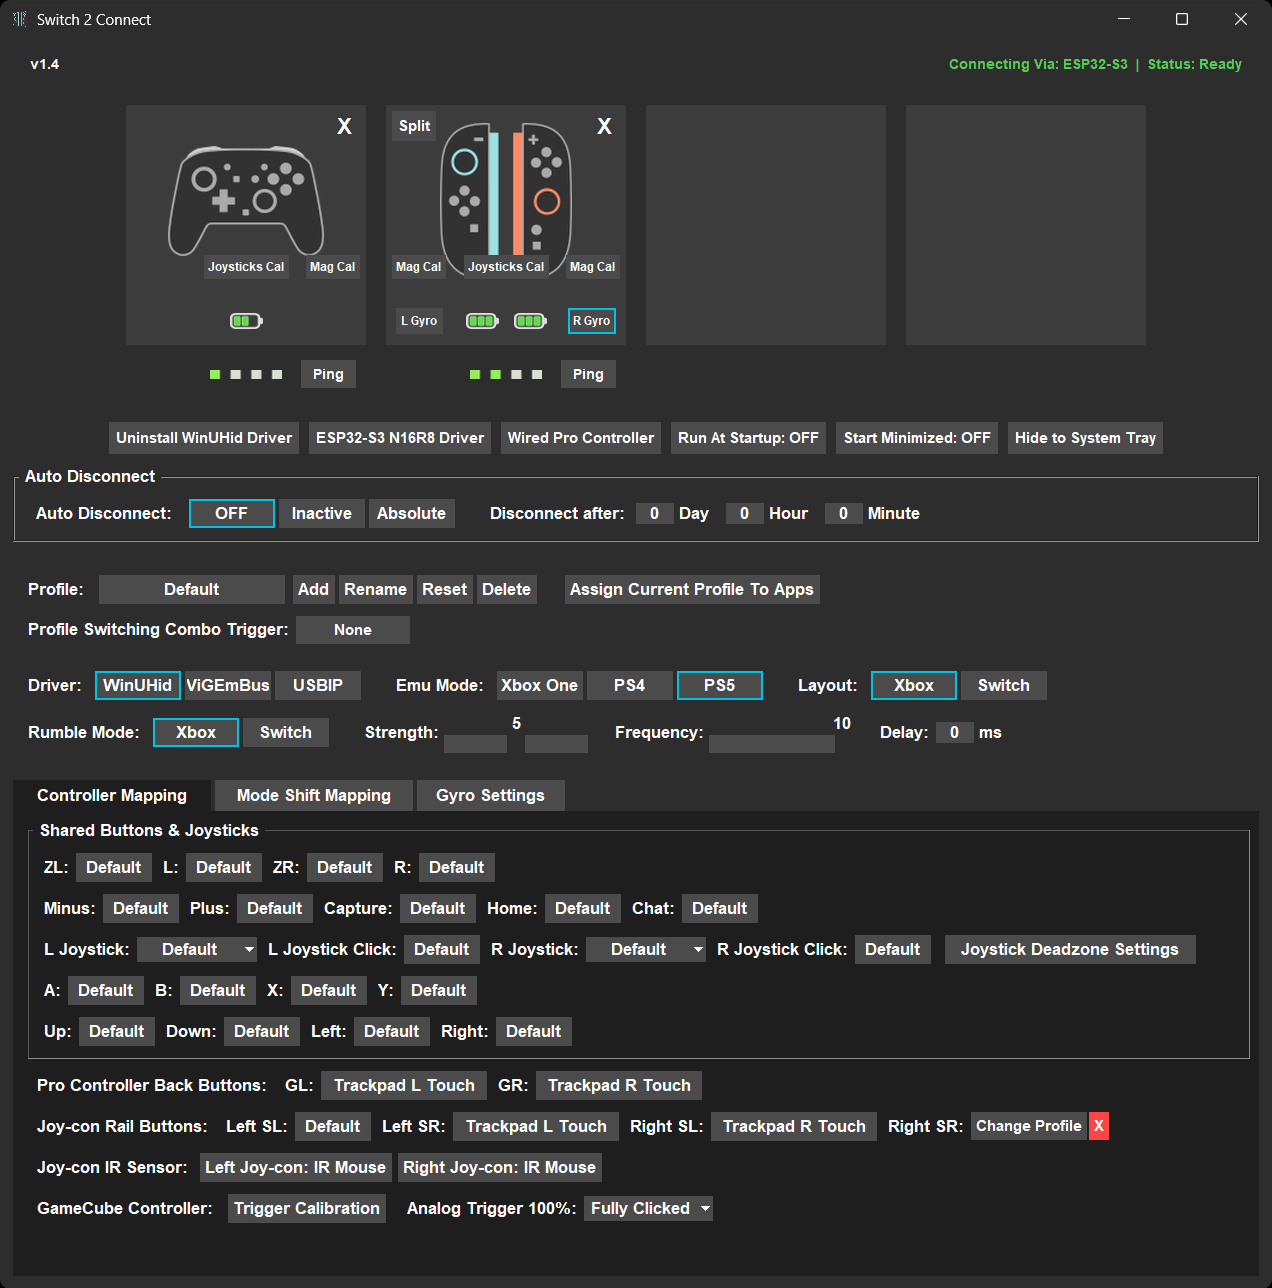Switch to Mode Shift Mapping tab
Screen dimensions: 1272x1288
pos(314,795)
